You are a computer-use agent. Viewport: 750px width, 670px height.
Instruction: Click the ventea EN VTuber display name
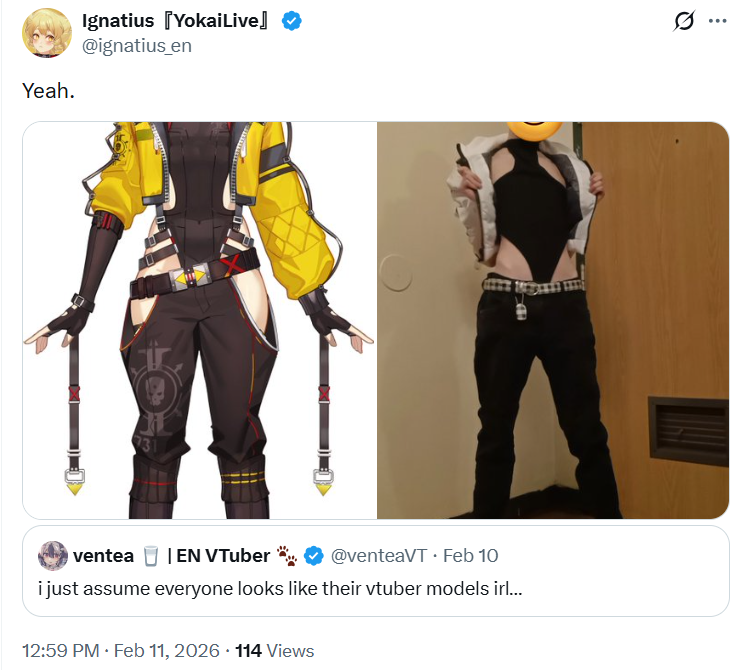pos(171,556)
